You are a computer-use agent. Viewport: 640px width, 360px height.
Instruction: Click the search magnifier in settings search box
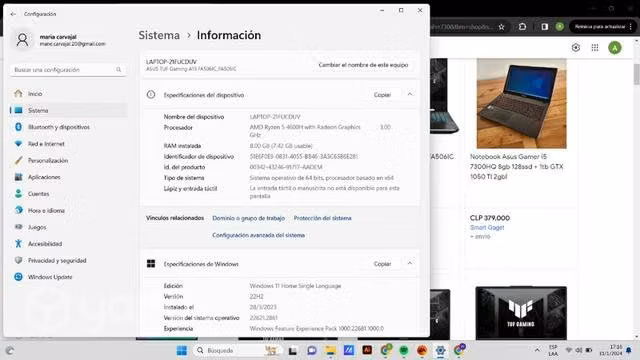[x=119, y=70]
